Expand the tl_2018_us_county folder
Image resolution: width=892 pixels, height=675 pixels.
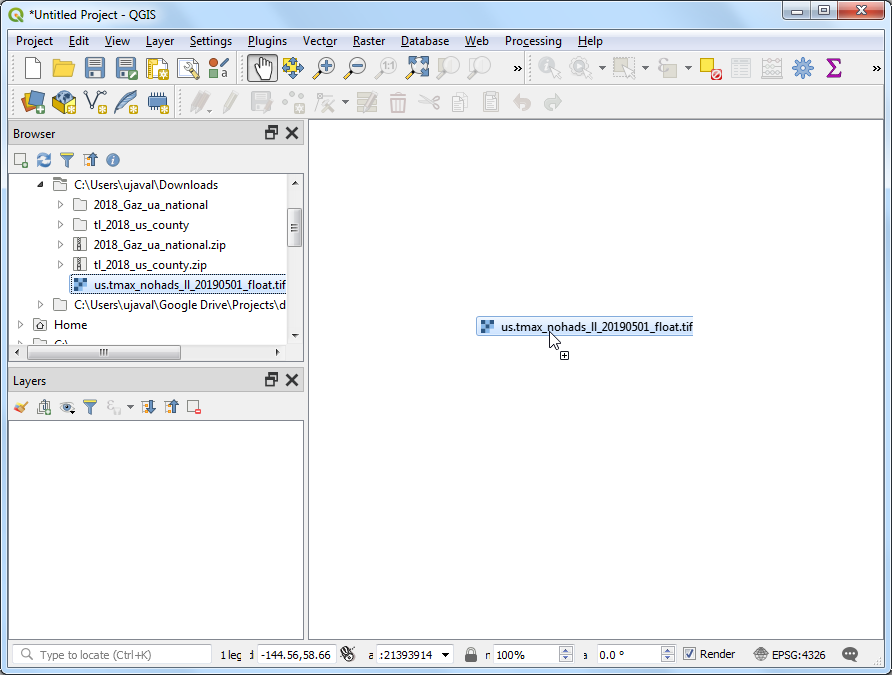[x=60, y=225]
